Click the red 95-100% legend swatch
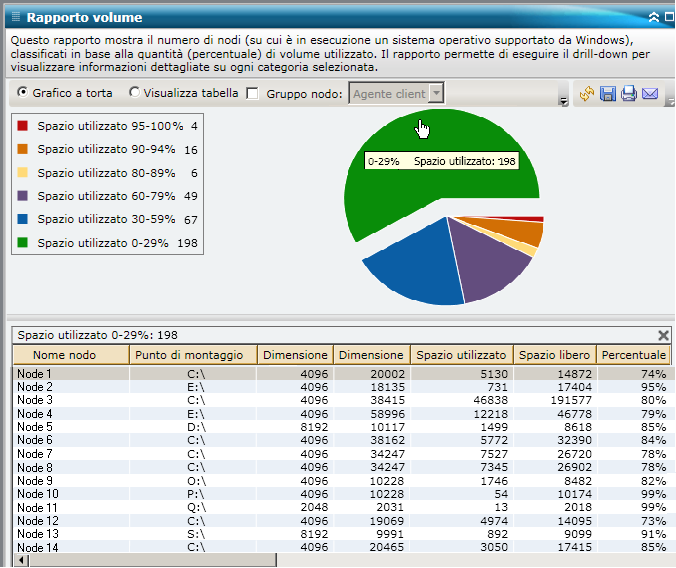The image size is (676, 568). (x=22, y=126)
